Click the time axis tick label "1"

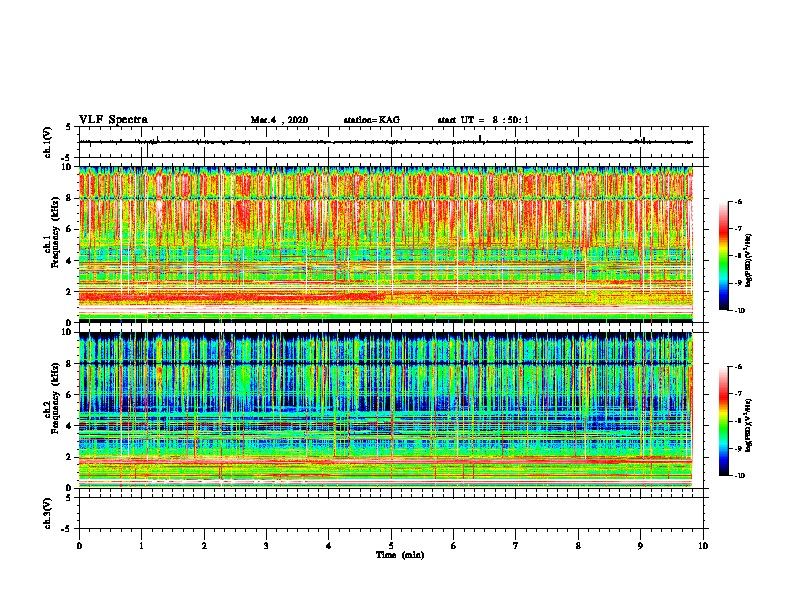[141, 546]
